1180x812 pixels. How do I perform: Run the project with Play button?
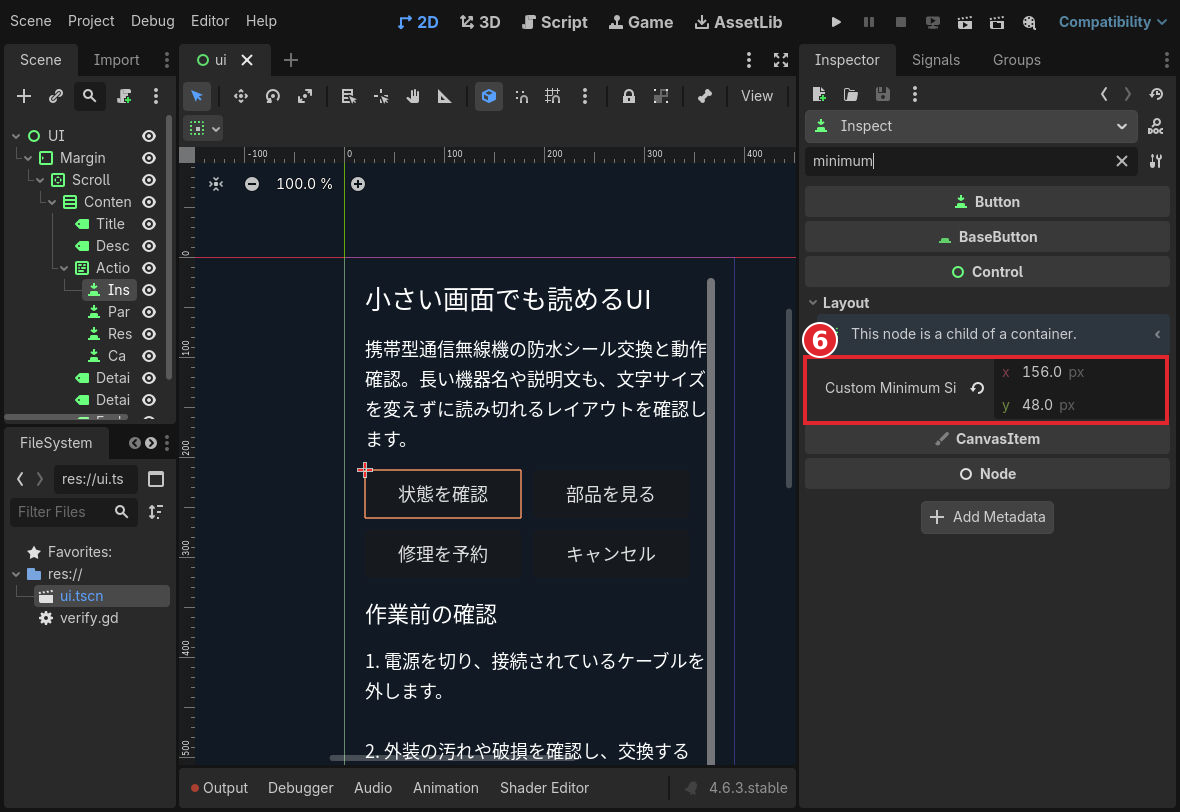[836, 22]
